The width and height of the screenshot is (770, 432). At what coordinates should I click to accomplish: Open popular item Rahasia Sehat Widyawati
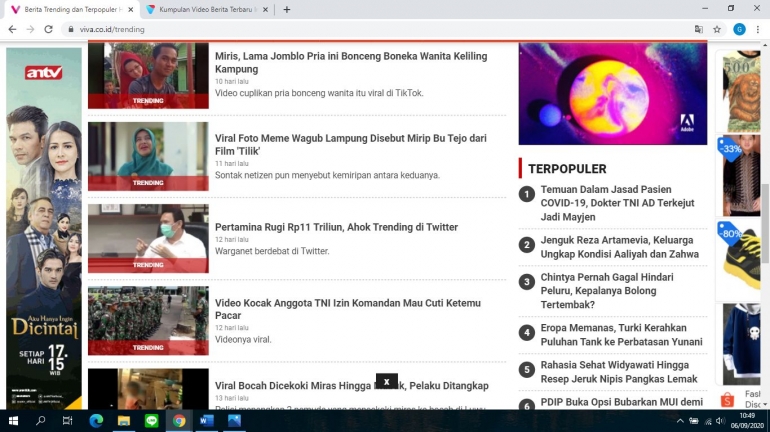(x=619, y=372)
